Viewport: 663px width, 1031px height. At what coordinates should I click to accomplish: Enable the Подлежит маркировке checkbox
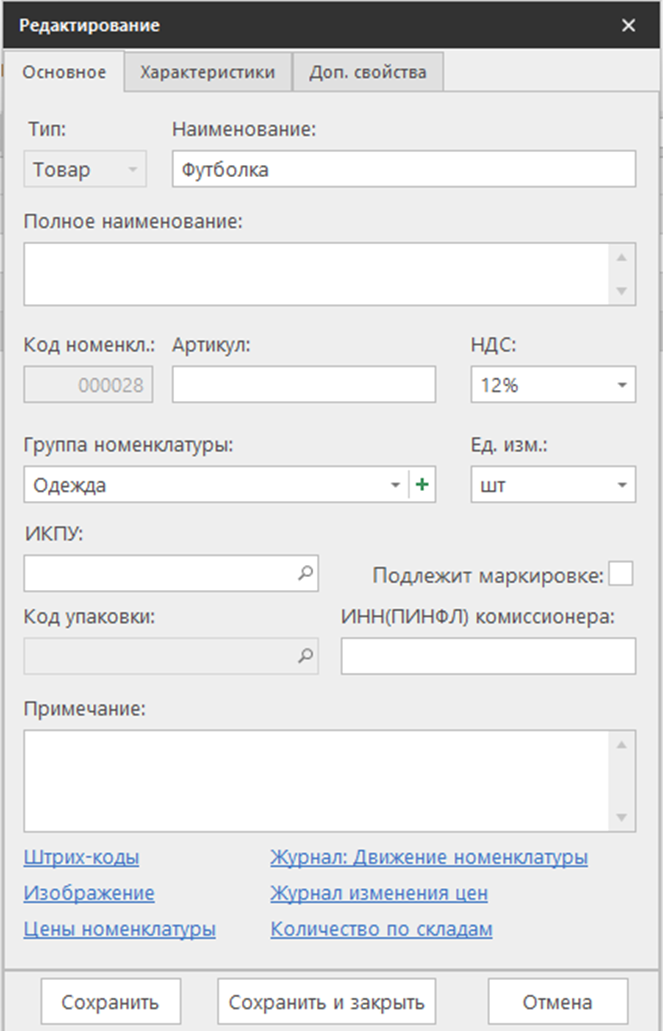pyautogui.click(x=621, y=574)
